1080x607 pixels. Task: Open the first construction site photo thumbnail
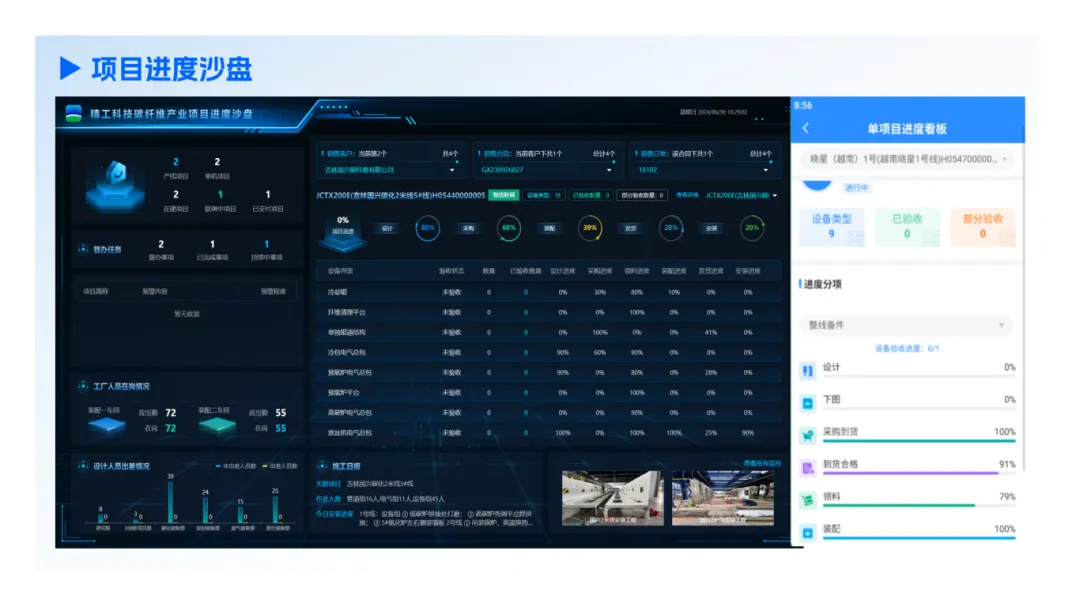(x=612, y=498)
